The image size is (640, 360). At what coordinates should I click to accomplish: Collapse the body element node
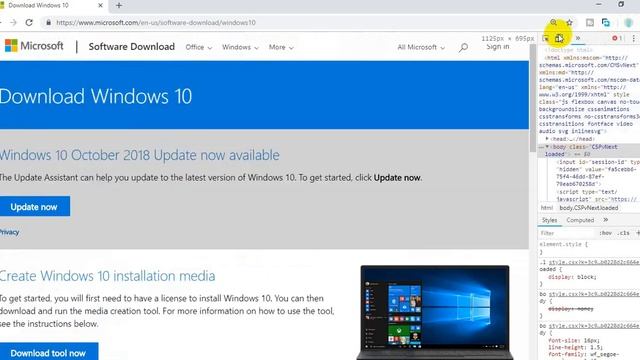click(x=547, y=147)
